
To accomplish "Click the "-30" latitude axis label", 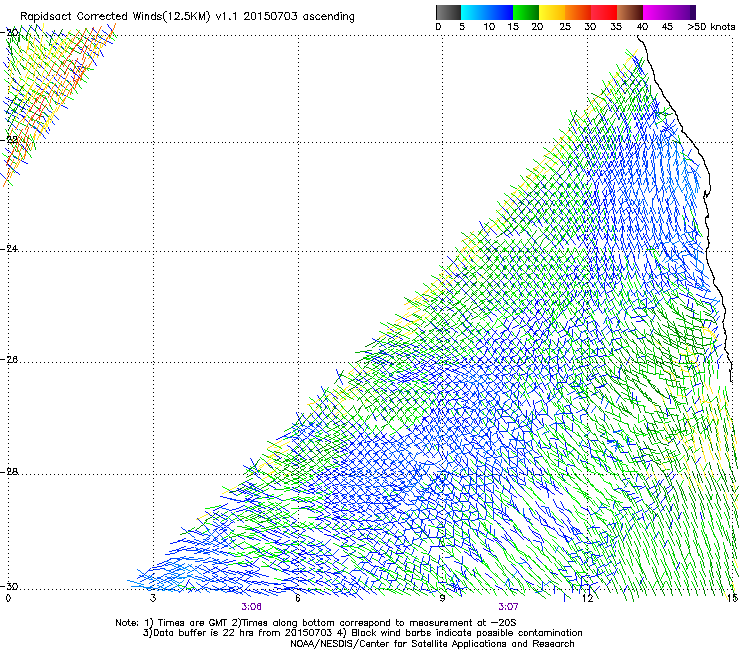I will [x=10, y=586].
